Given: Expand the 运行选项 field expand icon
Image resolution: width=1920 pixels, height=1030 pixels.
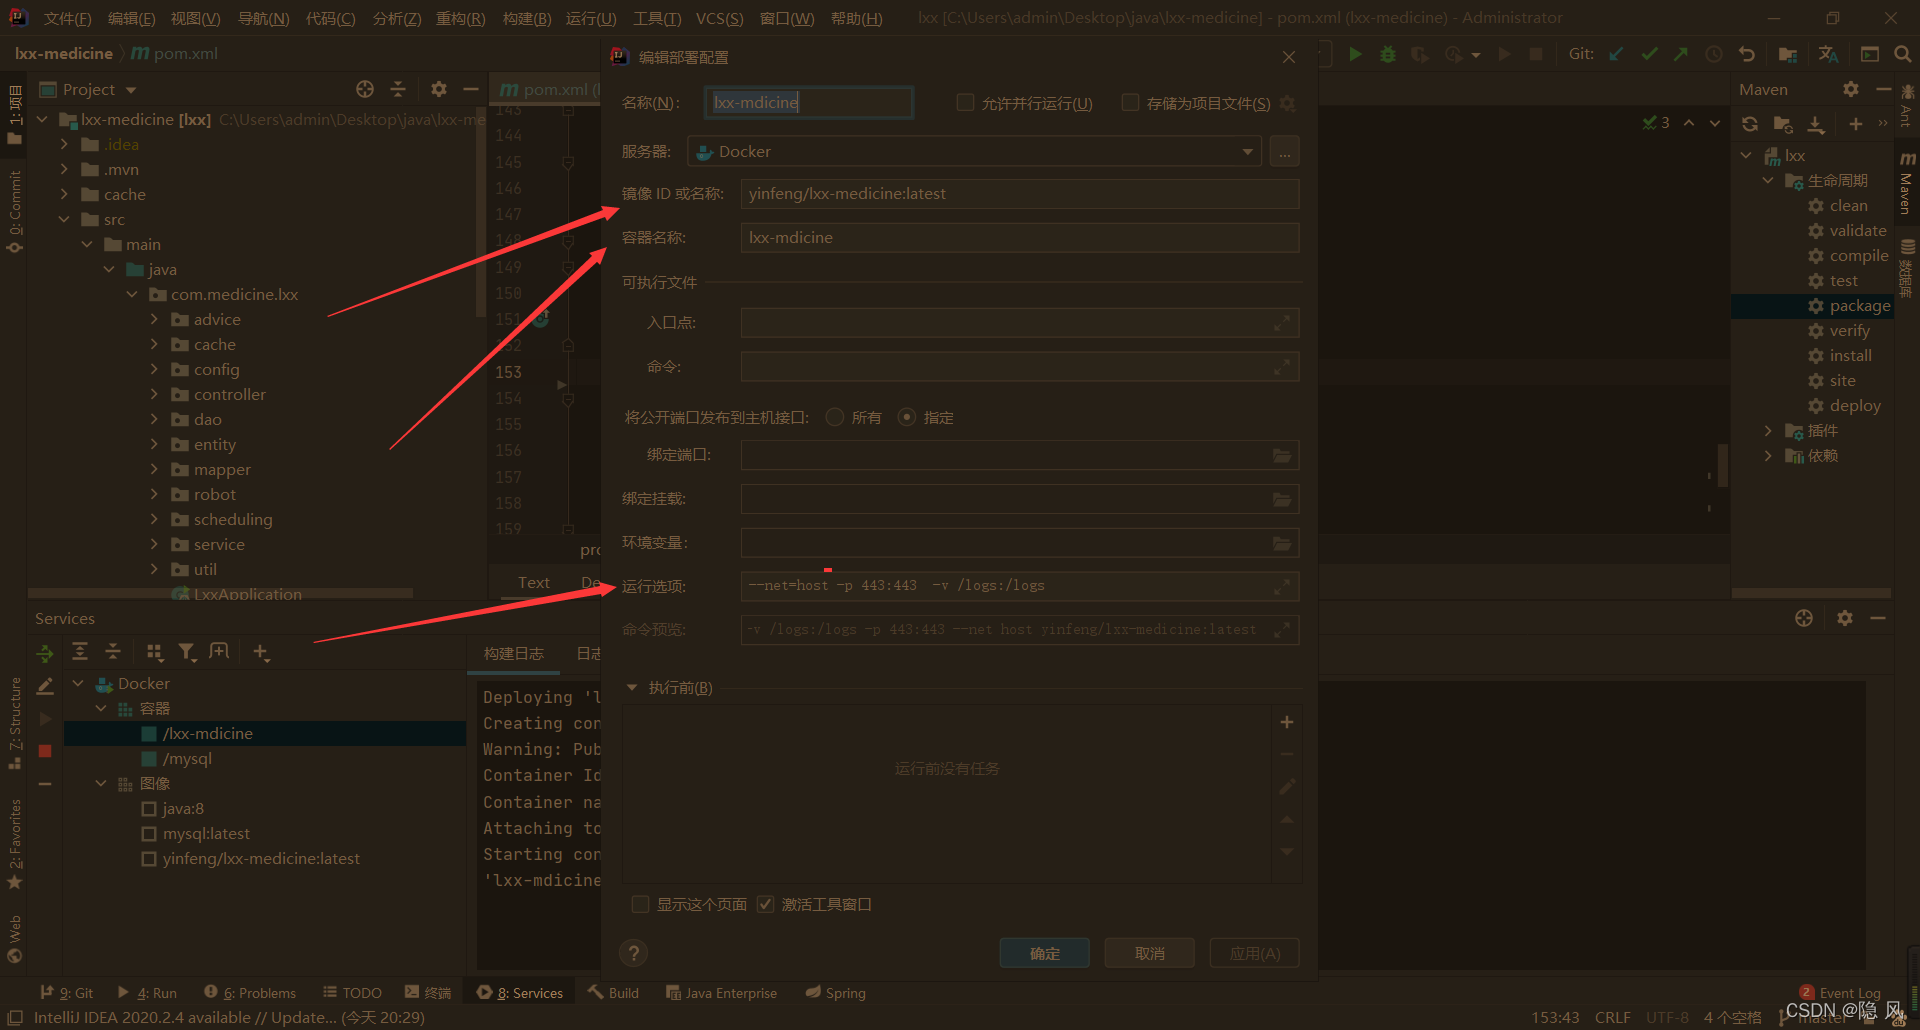Looking at the screenshot, I should pyautogui.click(x=1281, y=587).
